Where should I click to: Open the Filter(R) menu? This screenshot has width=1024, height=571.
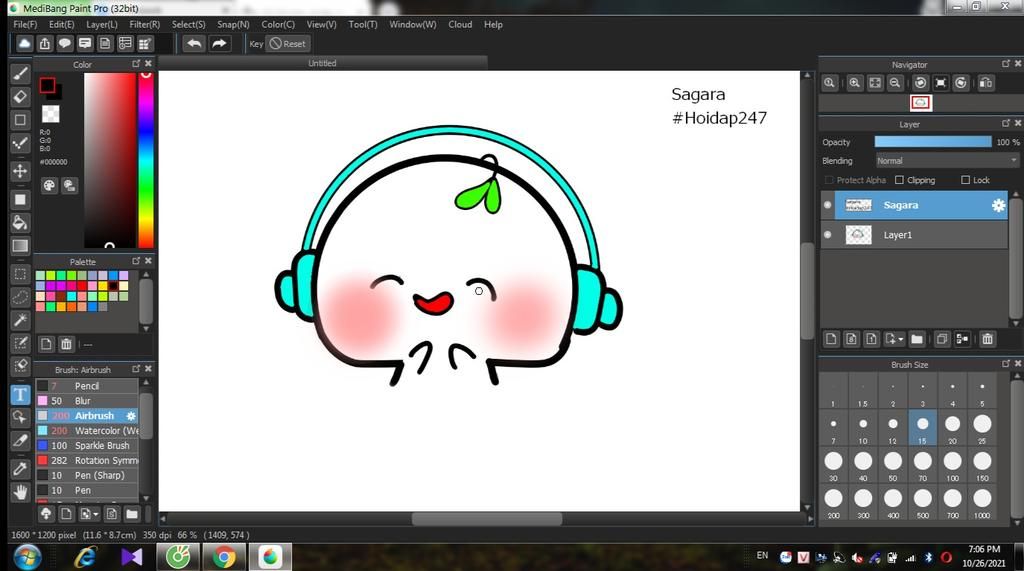144,24
